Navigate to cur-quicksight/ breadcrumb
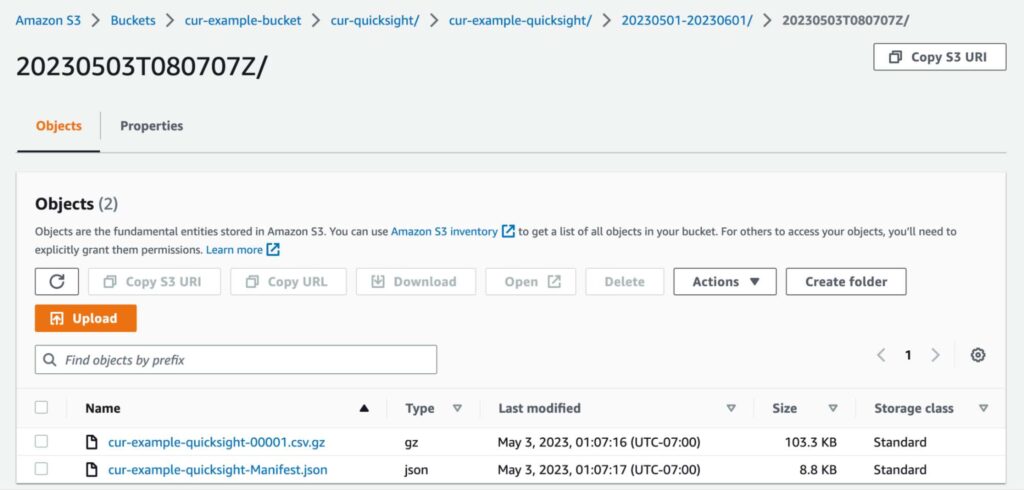Screen dimensions: 1024x490 (375, 20)
